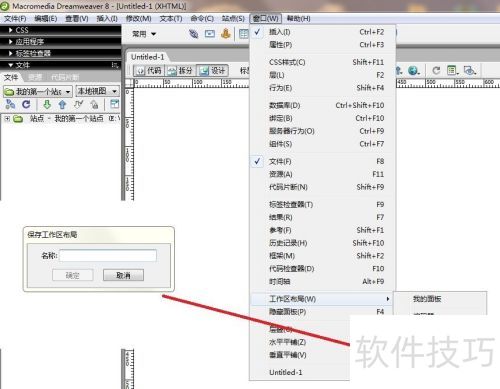Click the Preview in Browser globe icon

click(414, 70)
